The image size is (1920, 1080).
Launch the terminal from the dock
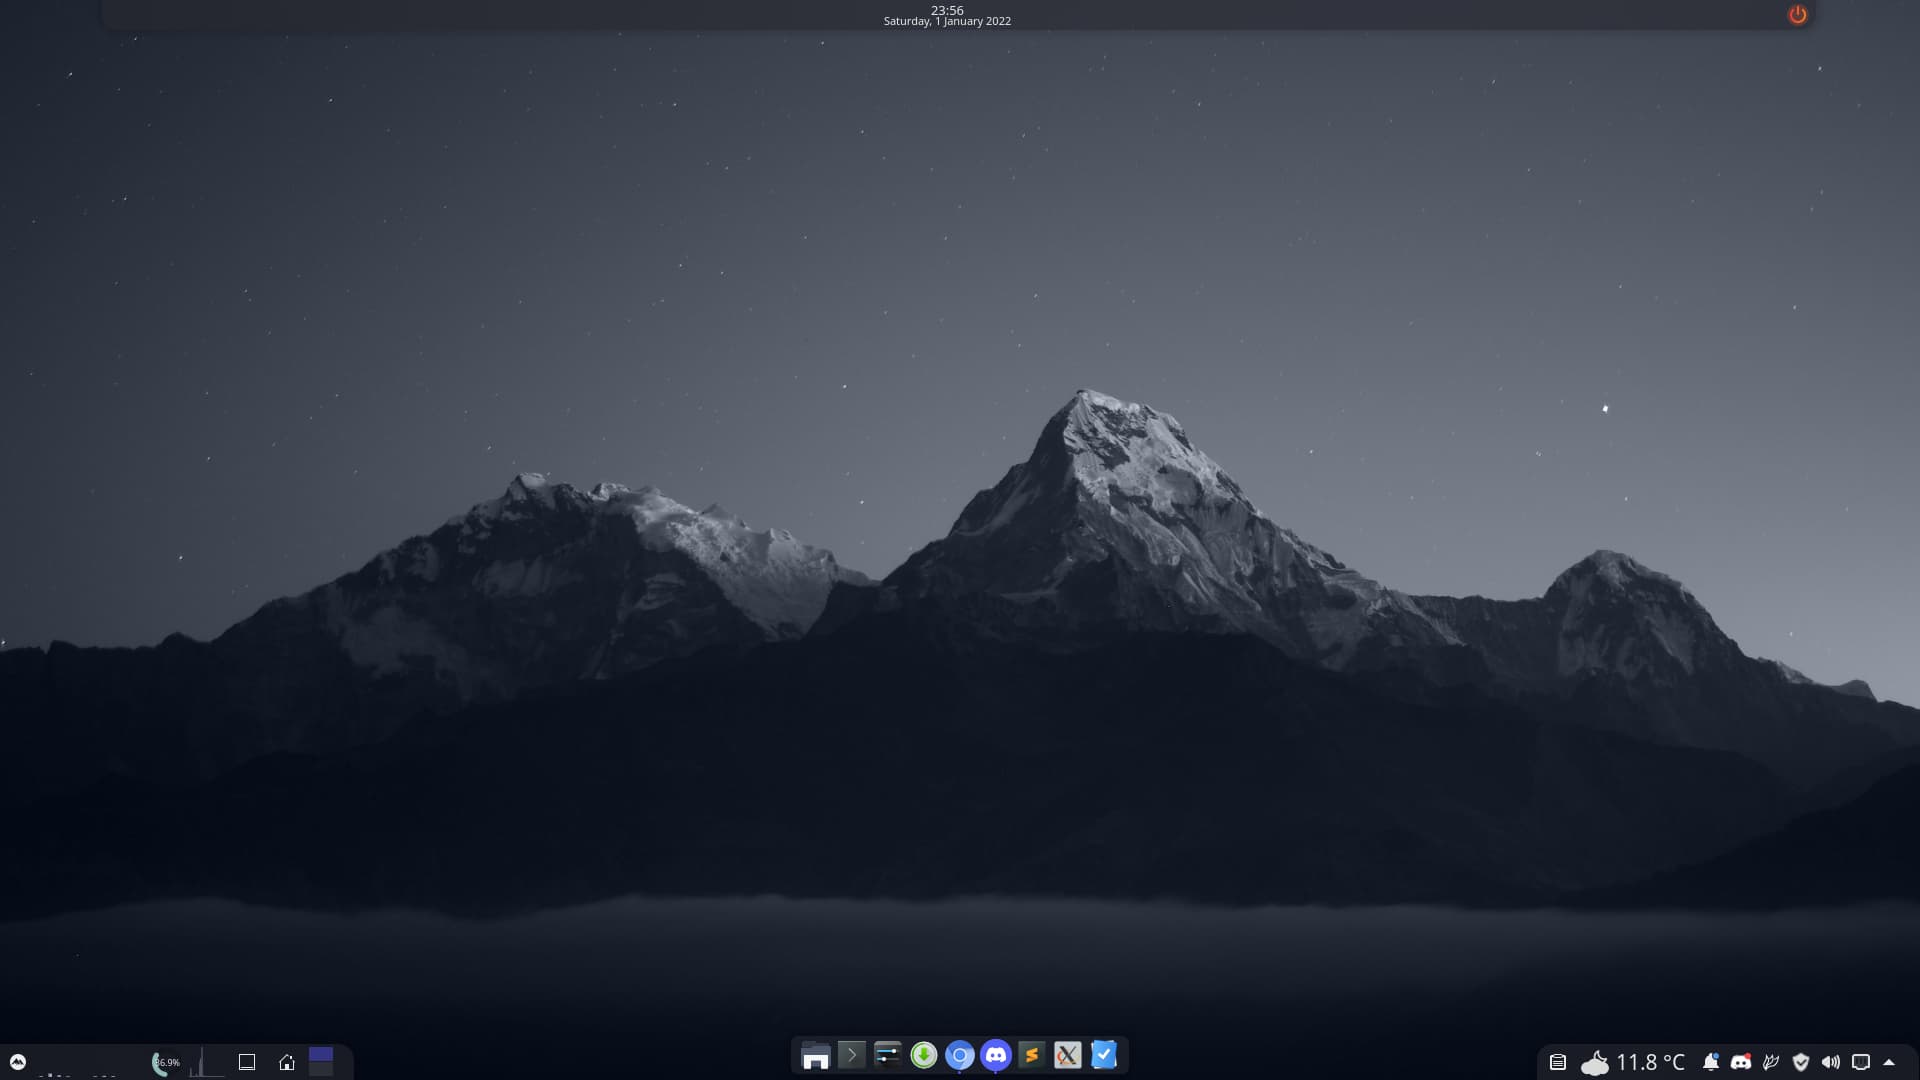point(852,1055)
